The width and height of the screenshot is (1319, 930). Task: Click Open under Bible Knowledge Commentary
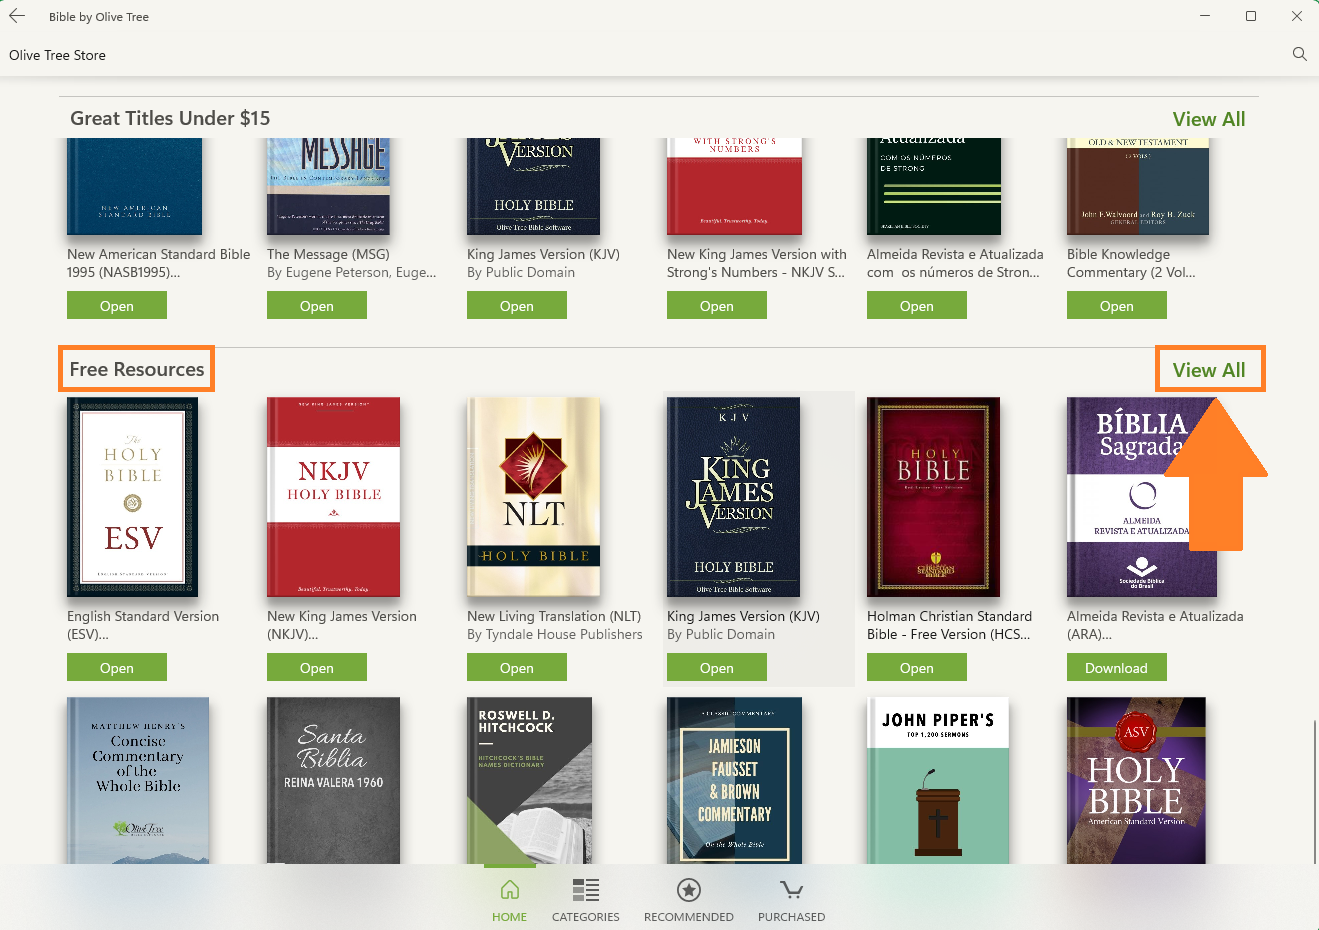pos(1117,305)
